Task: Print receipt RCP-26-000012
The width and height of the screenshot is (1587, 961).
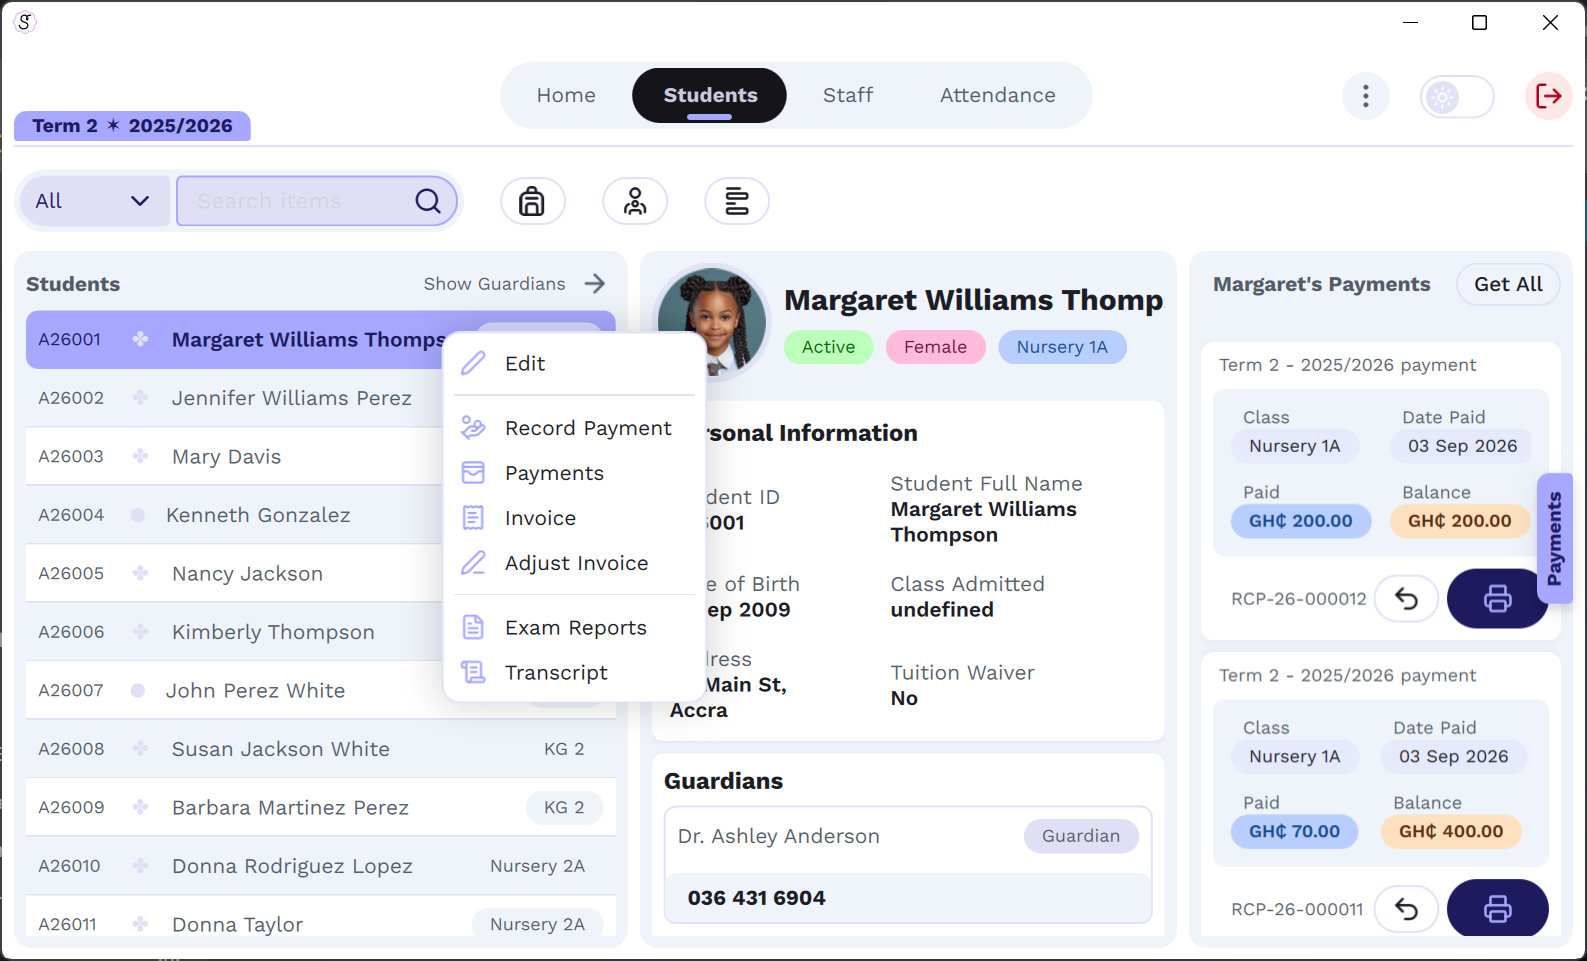Action: (1496, 598)
